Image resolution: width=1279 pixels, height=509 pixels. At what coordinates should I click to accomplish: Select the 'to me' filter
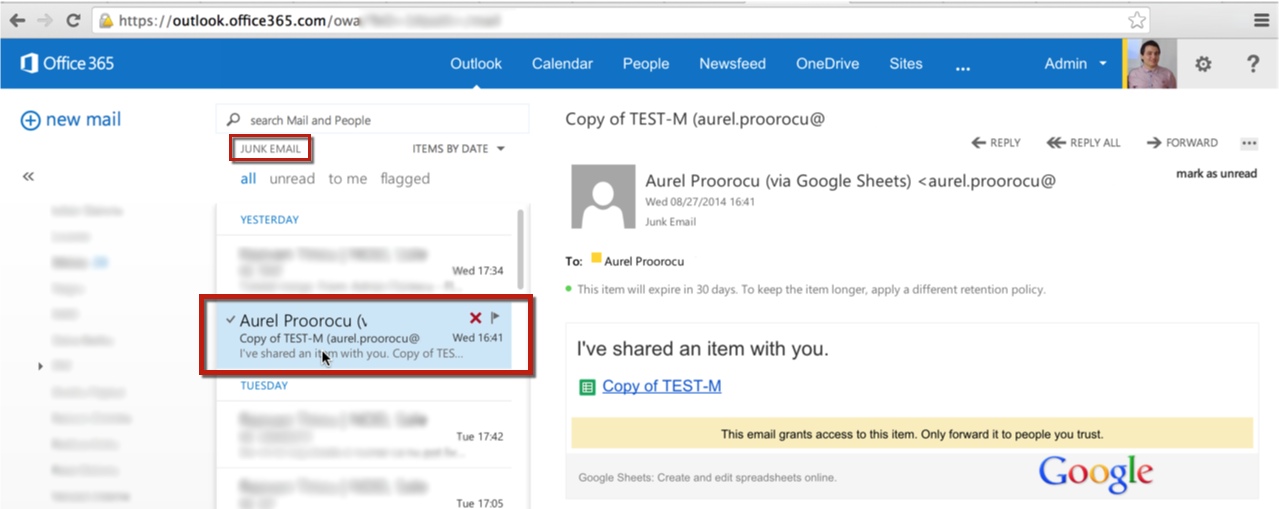point(348,179)
